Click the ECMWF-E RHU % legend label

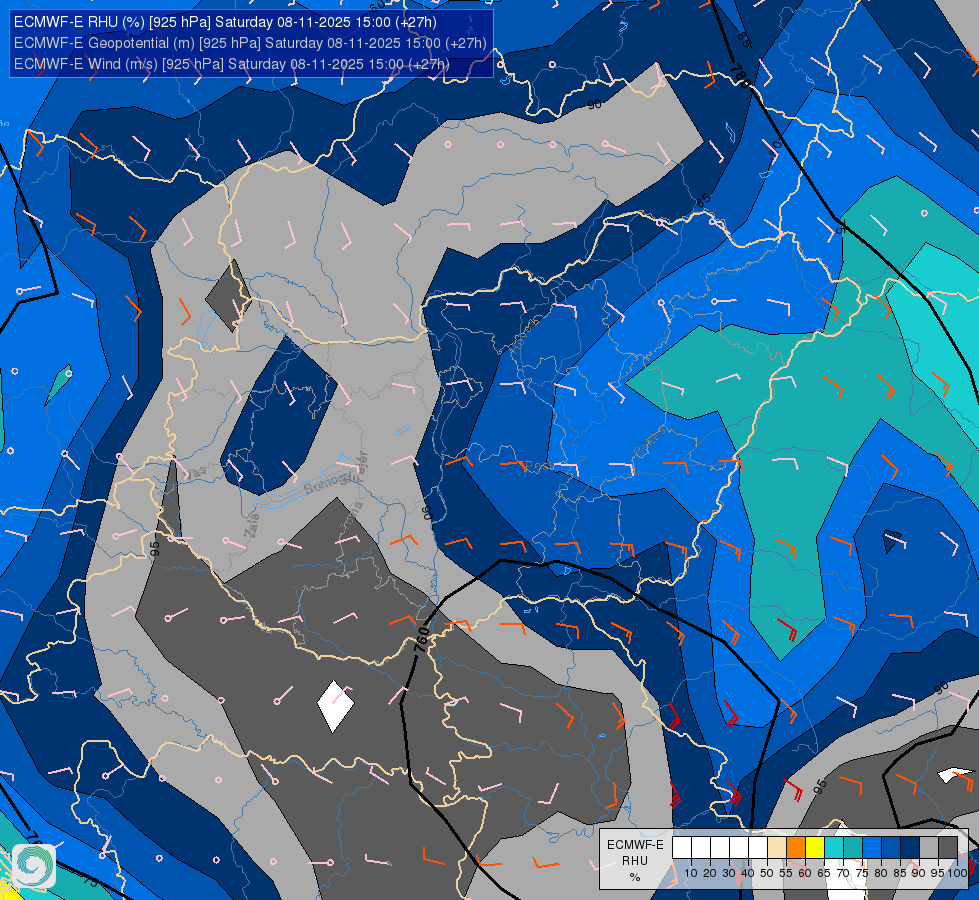coord(635,861)
